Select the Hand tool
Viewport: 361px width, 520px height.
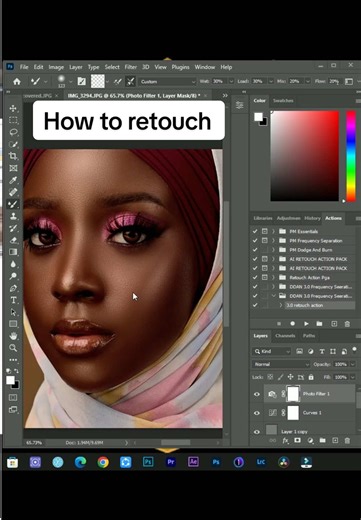click(x=13, y=336)
